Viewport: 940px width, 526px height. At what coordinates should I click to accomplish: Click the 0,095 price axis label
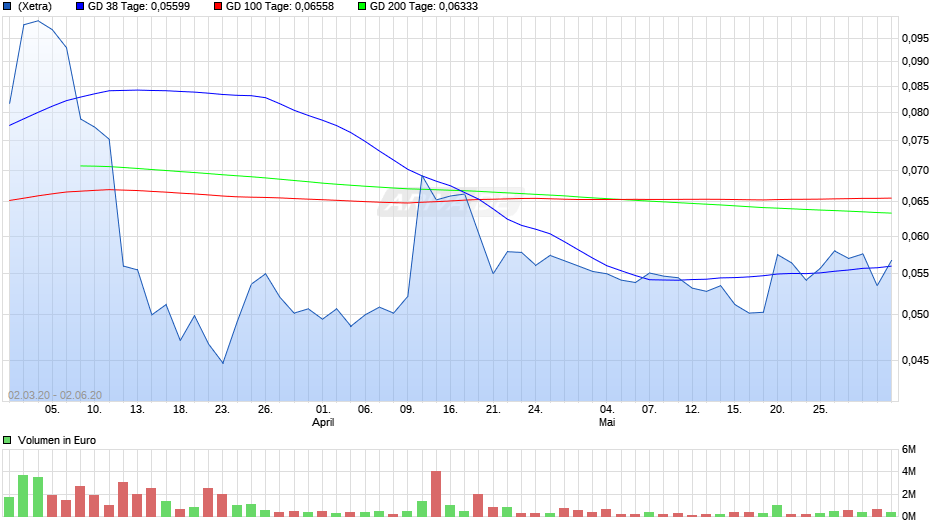(915, 38)
